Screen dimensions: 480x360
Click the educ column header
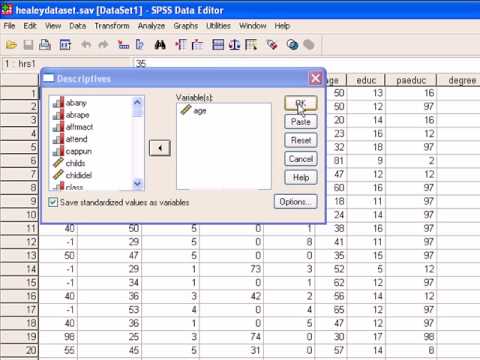point(366,80)
